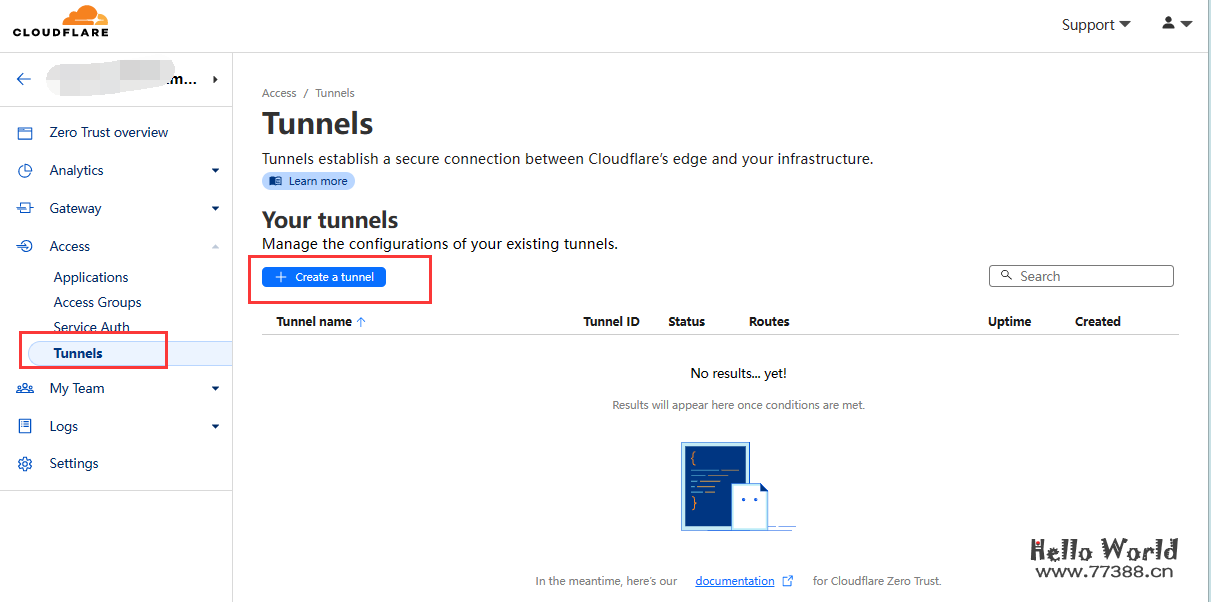Open the Support dropdown menu
The image size is (1211, 602).
click(1095, 25)
